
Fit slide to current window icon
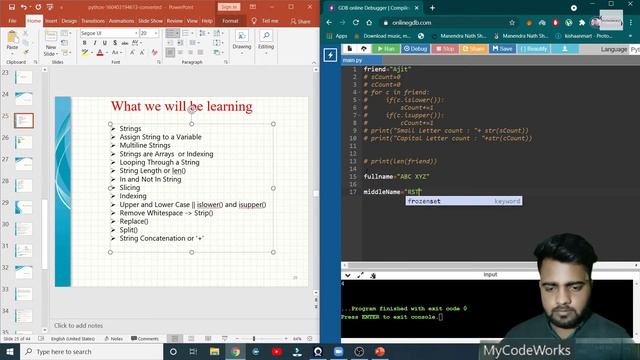point(310,338)
